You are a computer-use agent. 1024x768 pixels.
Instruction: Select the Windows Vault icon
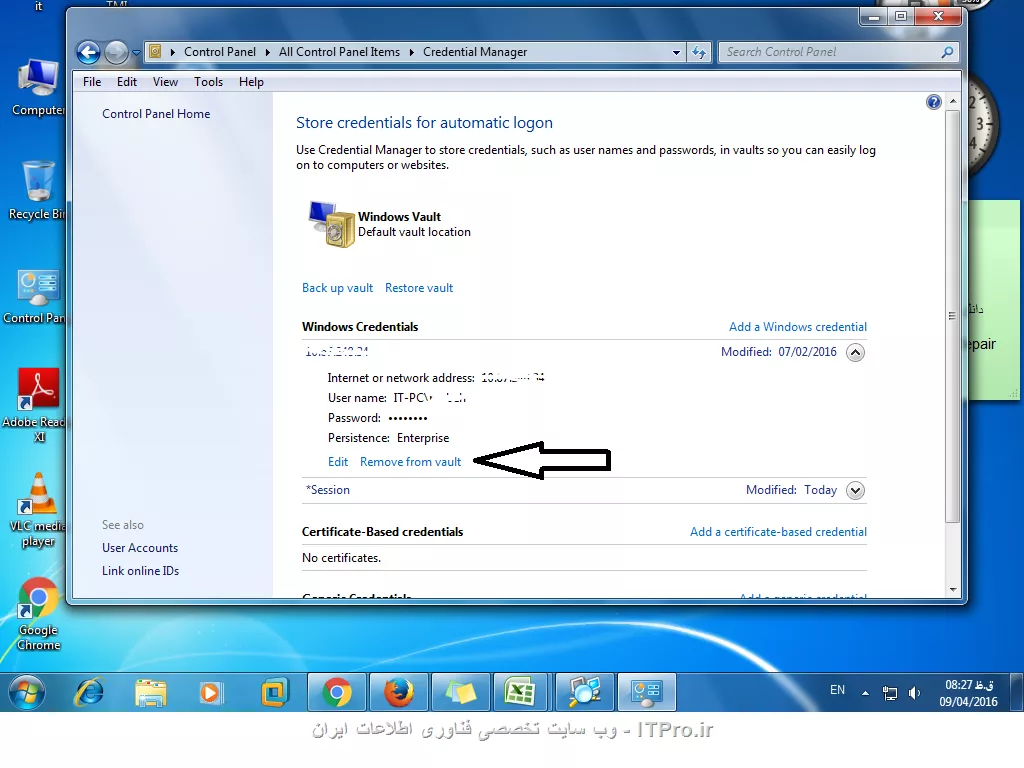332,224
